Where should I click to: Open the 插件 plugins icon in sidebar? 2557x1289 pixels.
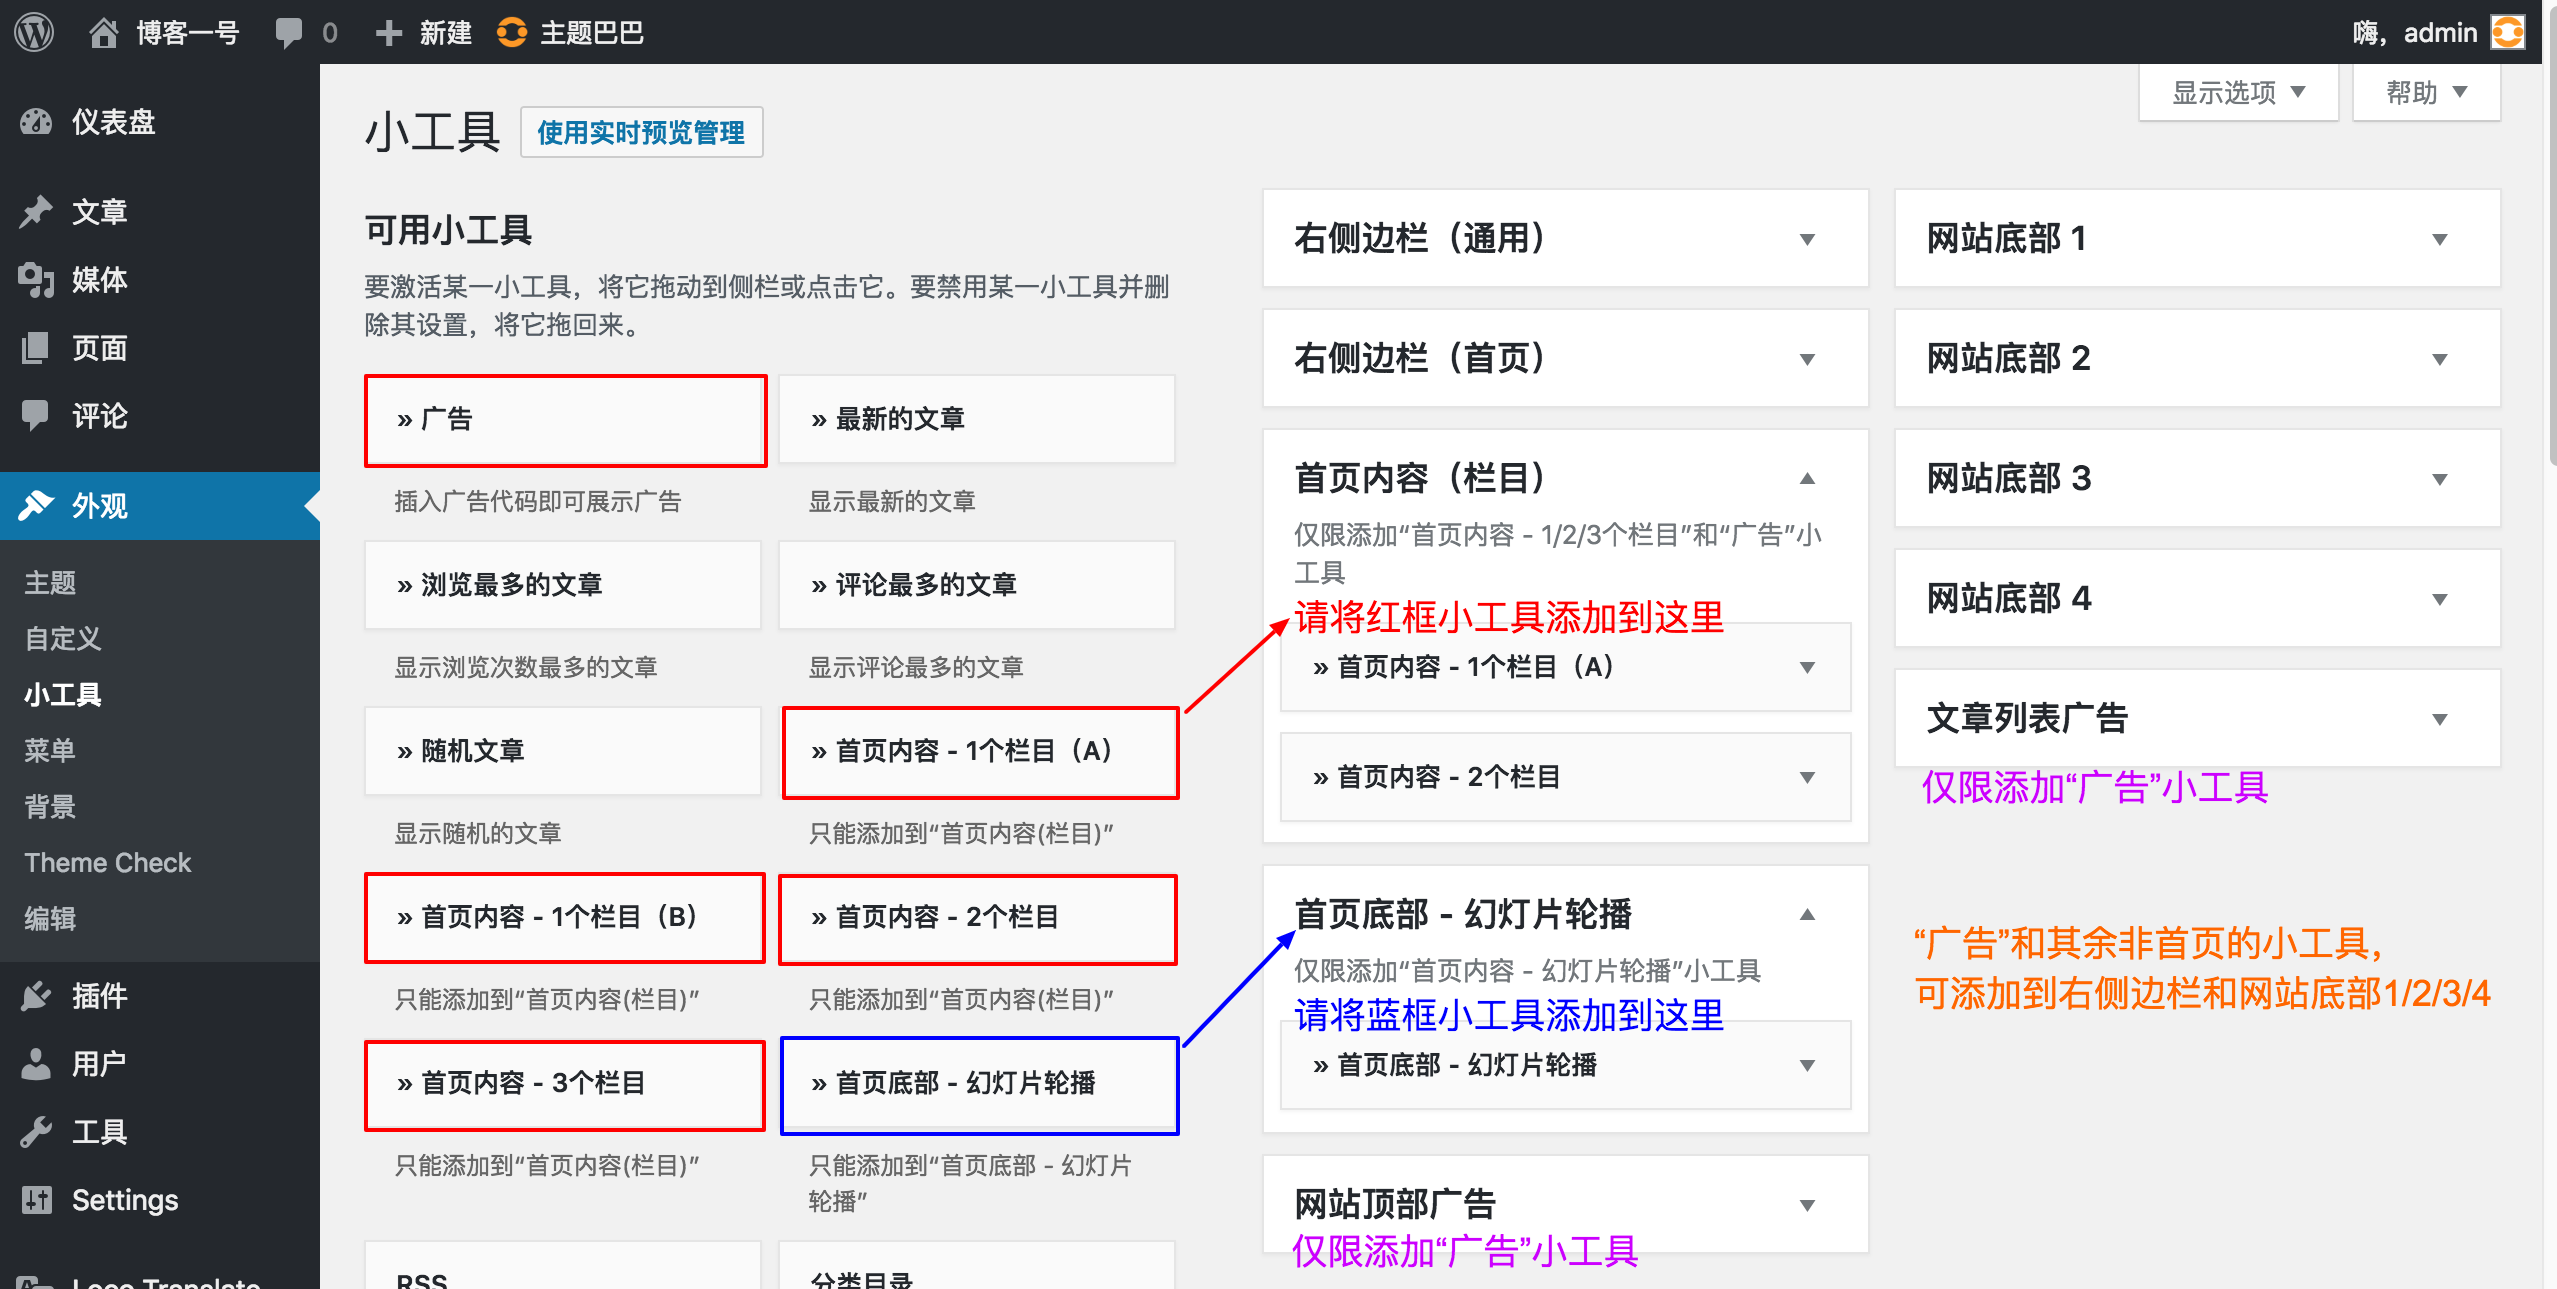pos(36,996)
